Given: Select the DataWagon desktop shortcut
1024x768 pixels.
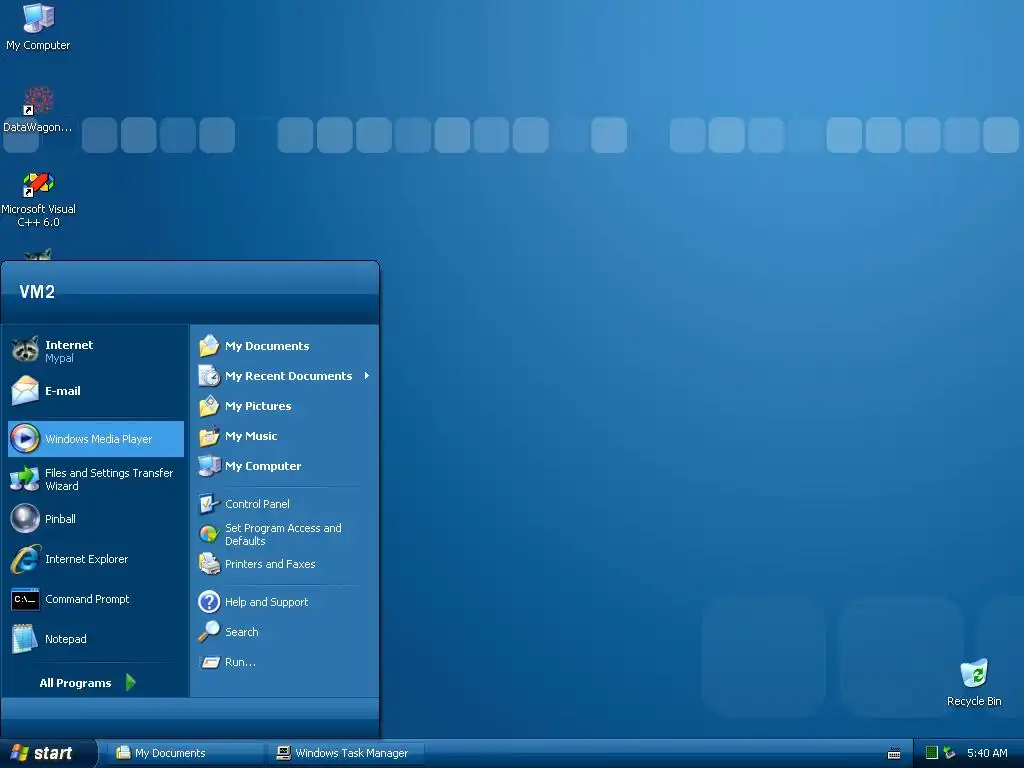Looking at the screenshot, I should (38, 110).
